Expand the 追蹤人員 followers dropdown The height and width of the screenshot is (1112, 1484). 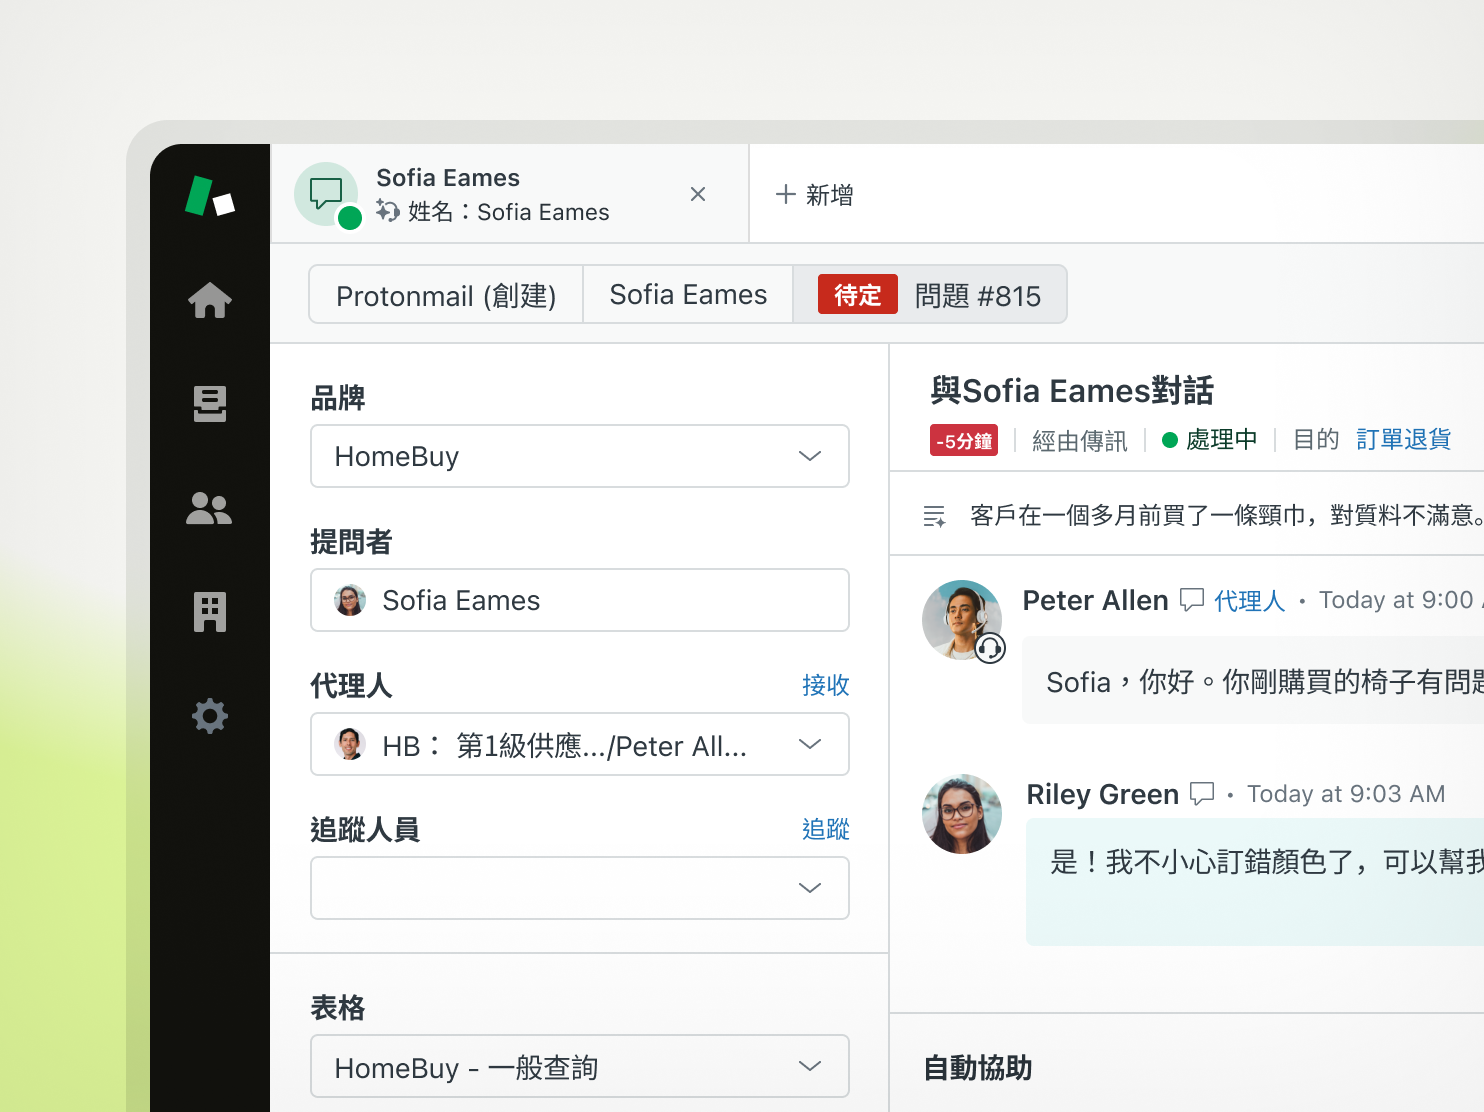click(x=580, y=888)
